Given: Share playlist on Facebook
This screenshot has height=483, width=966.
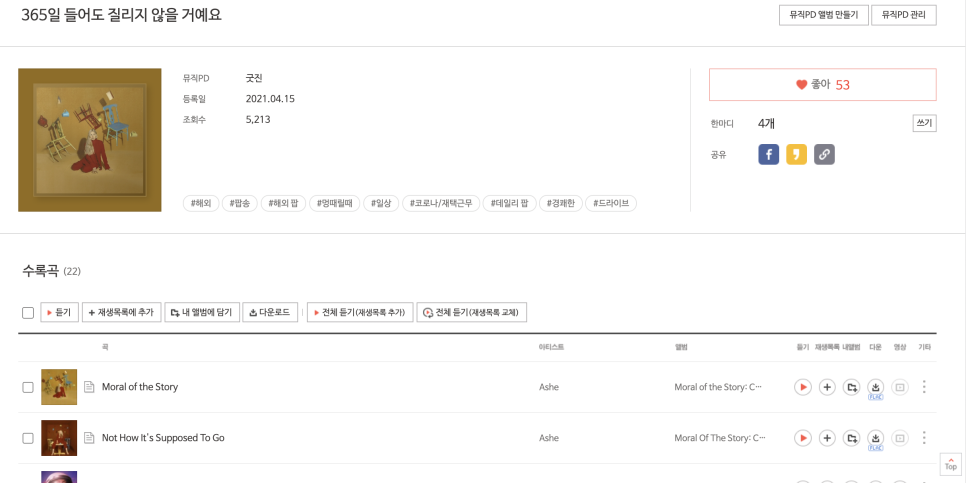Looking at the screenshot, I should point(769,154).
